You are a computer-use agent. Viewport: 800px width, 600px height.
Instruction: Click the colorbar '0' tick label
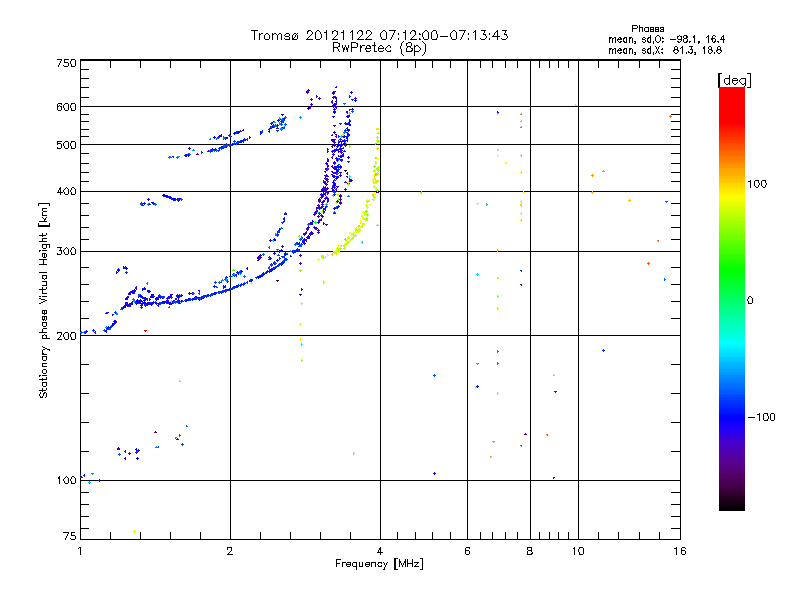pos(750,301)
